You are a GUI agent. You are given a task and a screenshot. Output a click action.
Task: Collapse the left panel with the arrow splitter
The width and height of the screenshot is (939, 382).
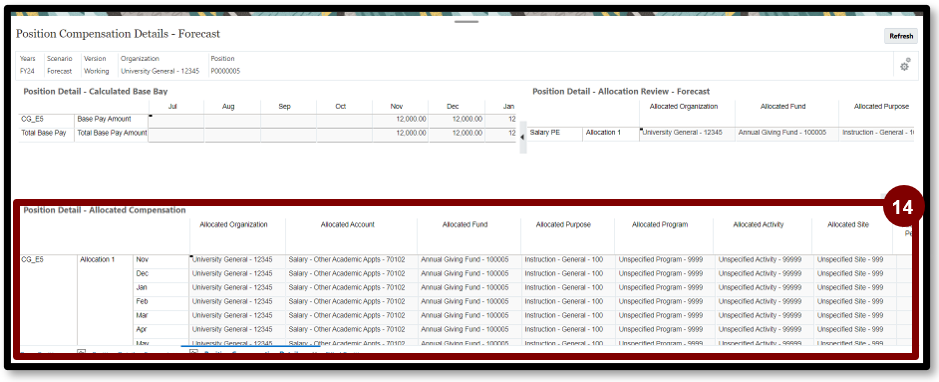pyautogui.click(x=522, y=137)
